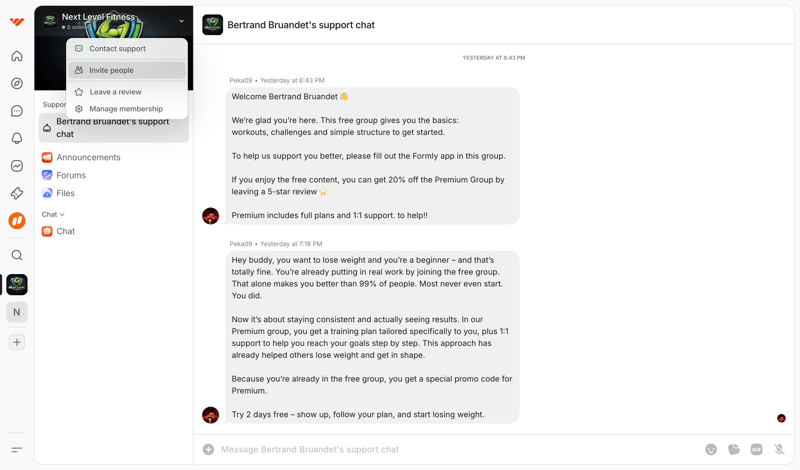This screenshot has height=470, width=800.
Task: Toggle the Next Level Fitness dropdown arrow
Action: click(181, 21)
